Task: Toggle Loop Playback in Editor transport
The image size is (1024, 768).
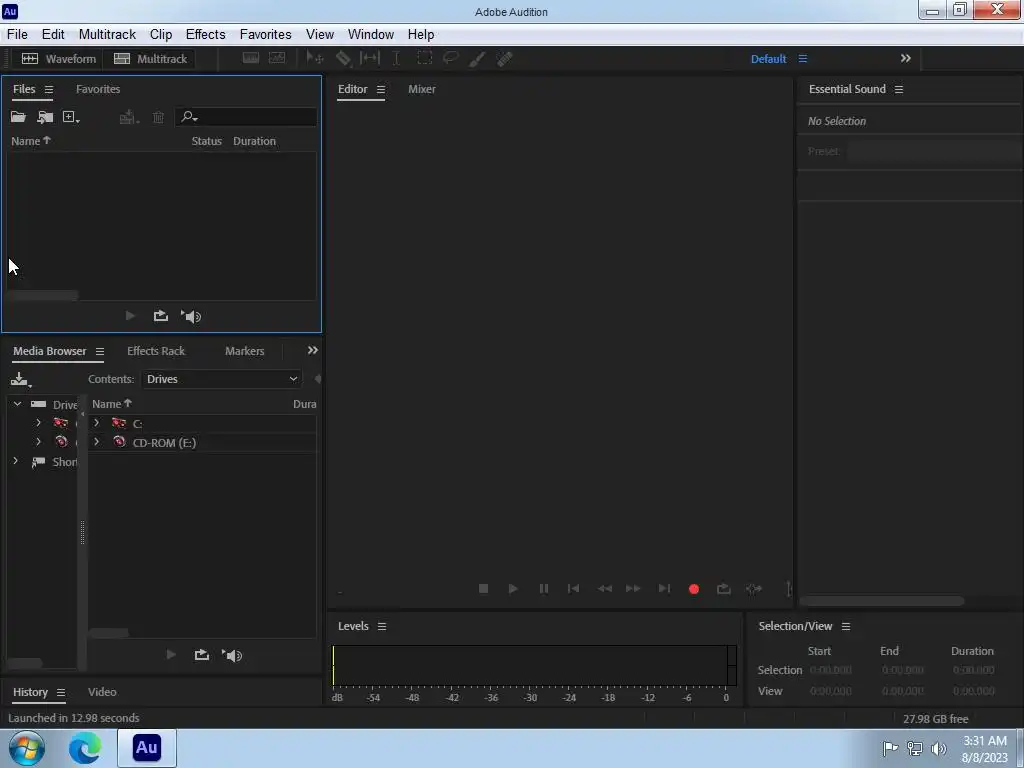Action: pyautogui.click(x=724, y=588)
